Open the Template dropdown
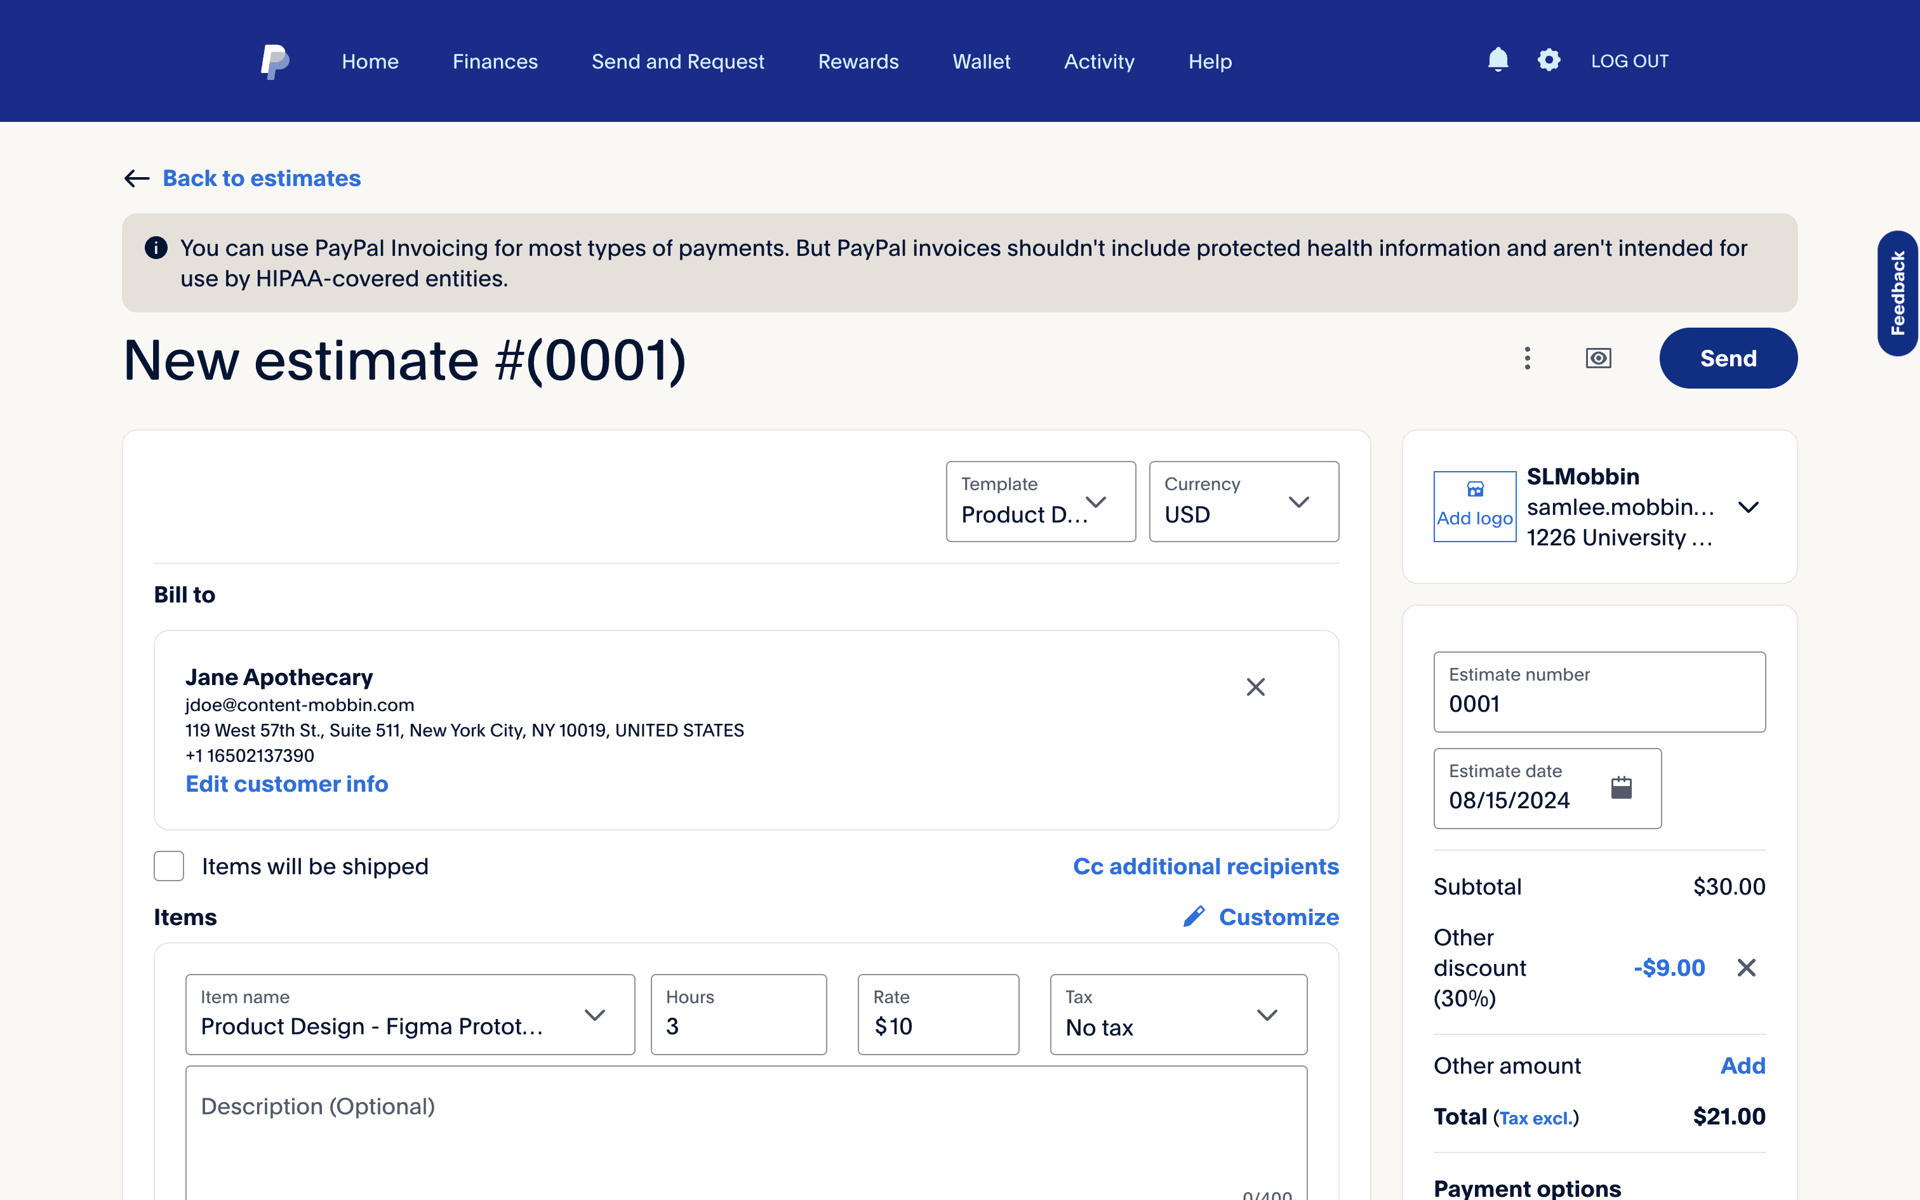This screenshot has height=1200, width=1920. pyautogui.click(x=1041, y=501)
